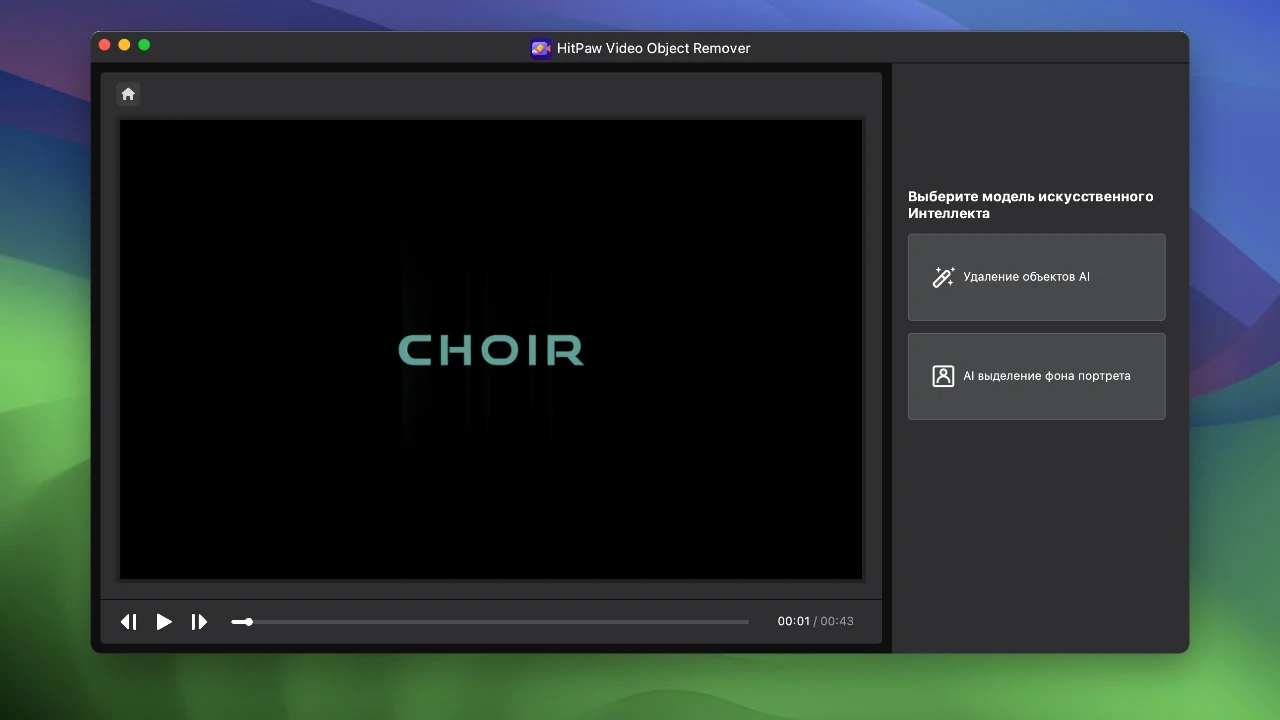Click the total duration 00:43 label
This screenshot has width=1280, height=720.
click(837, 621)
